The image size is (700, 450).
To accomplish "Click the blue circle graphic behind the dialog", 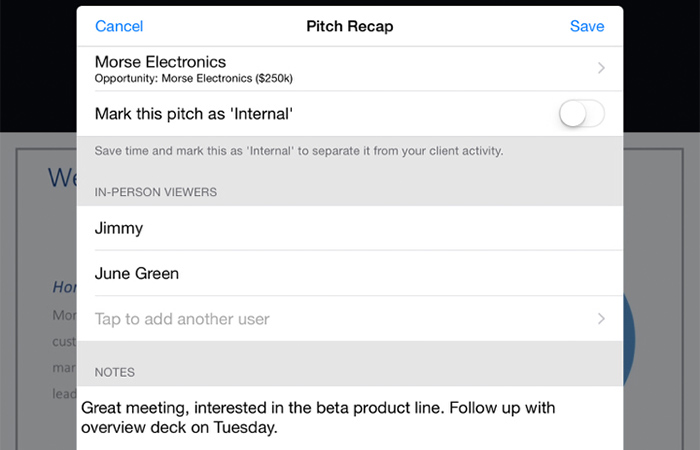I will (x=629, y=339).
